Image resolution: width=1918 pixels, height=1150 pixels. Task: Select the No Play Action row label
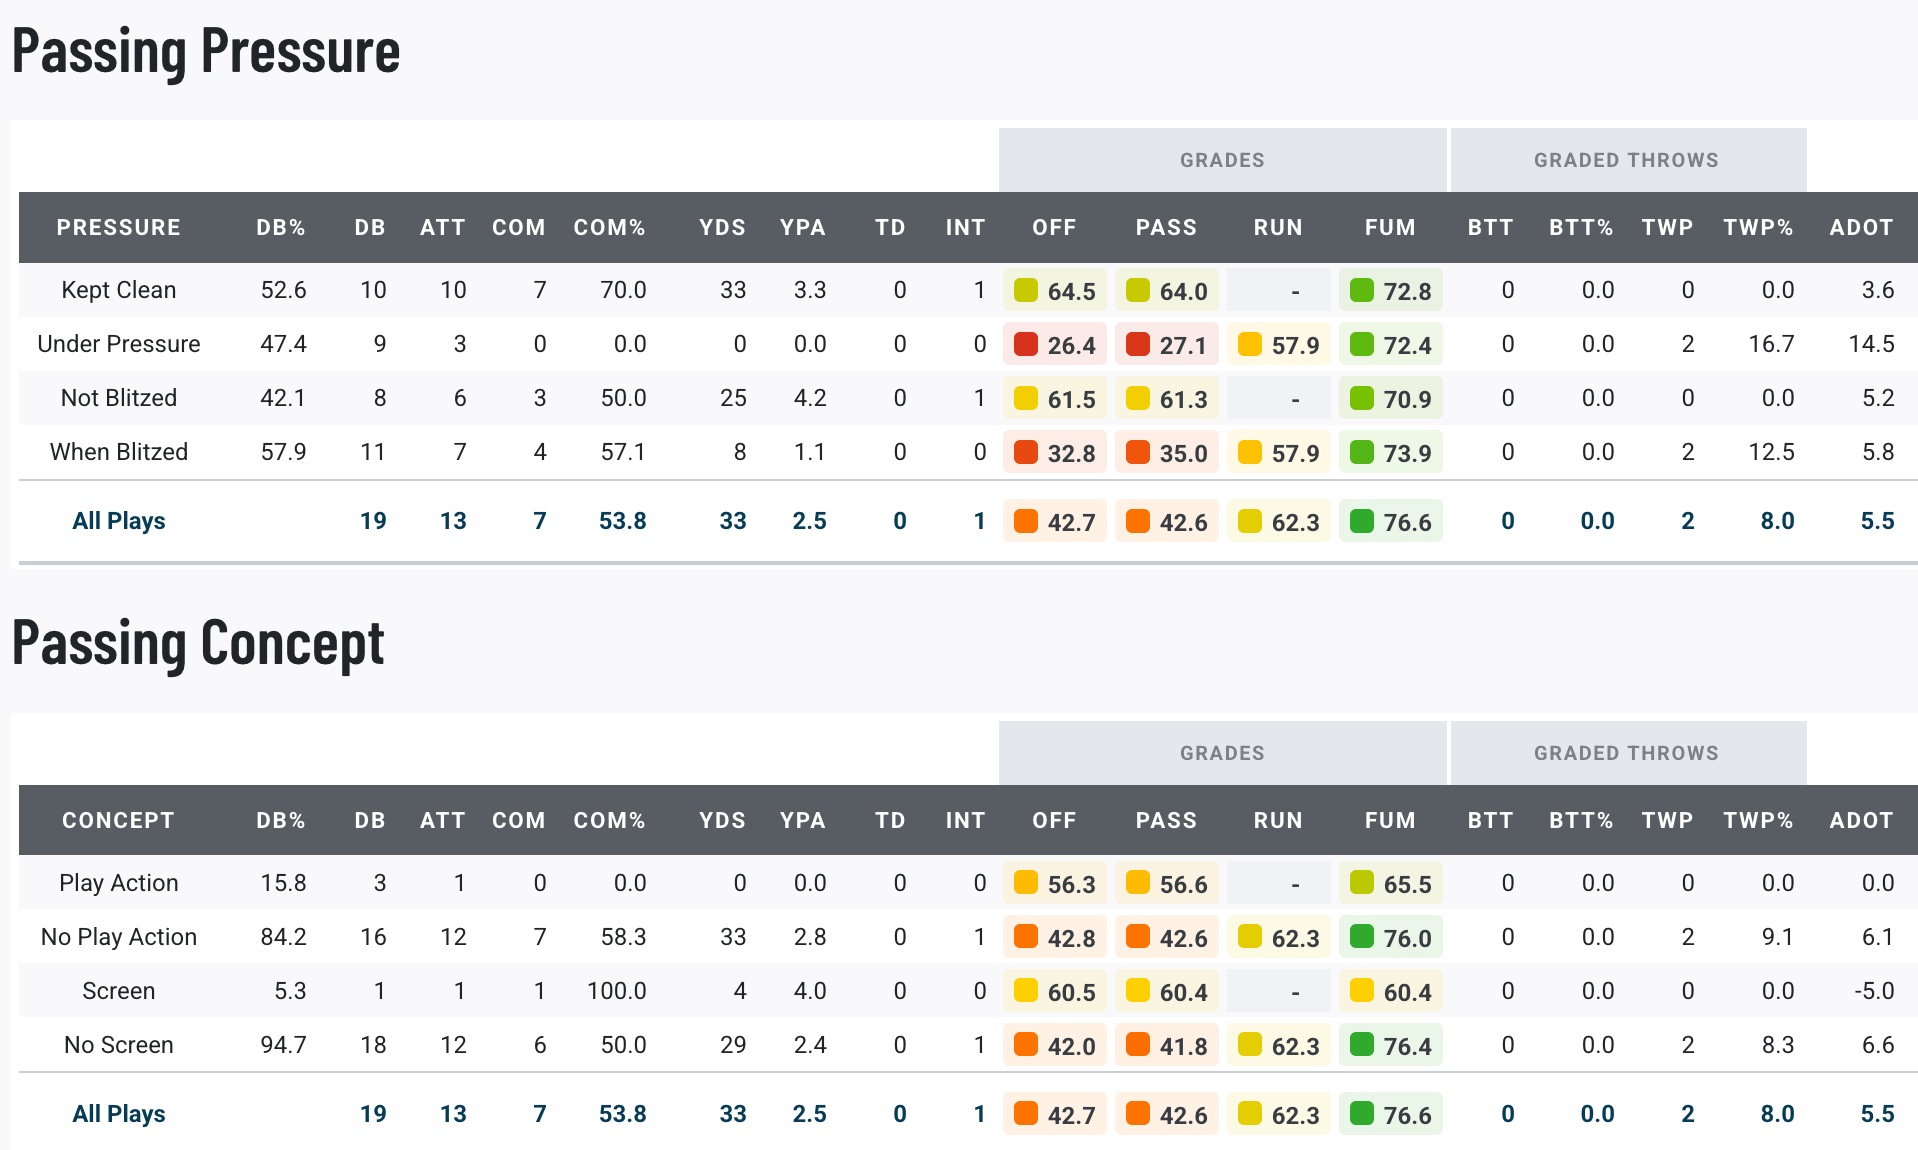point(118,937)
